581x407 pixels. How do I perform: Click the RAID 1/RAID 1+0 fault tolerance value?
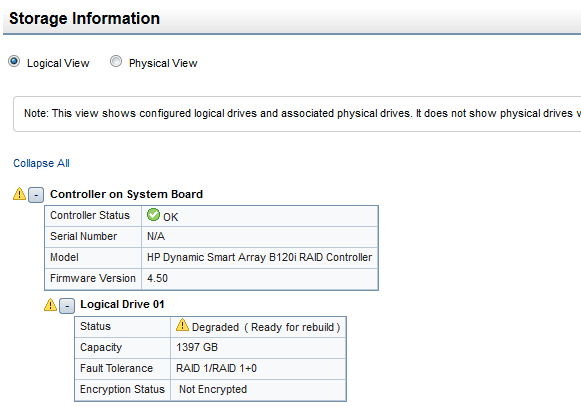pyautogui.click(x=216, y=368)
